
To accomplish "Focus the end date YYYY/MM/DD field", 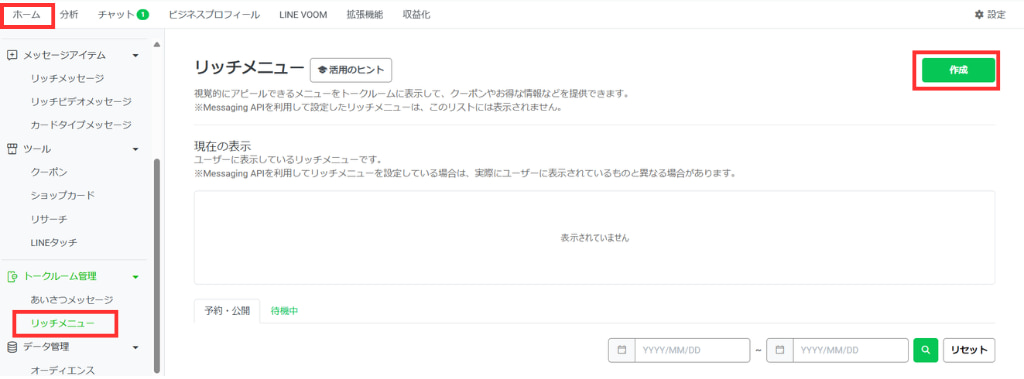I will 850,350.
